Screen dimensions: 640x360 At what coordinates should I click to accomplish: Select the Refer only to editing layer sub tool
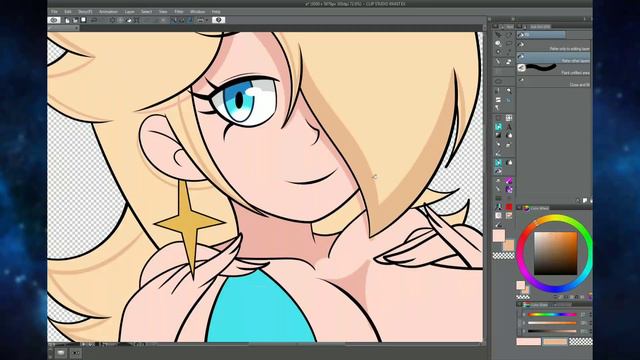[x=554, y=46]
